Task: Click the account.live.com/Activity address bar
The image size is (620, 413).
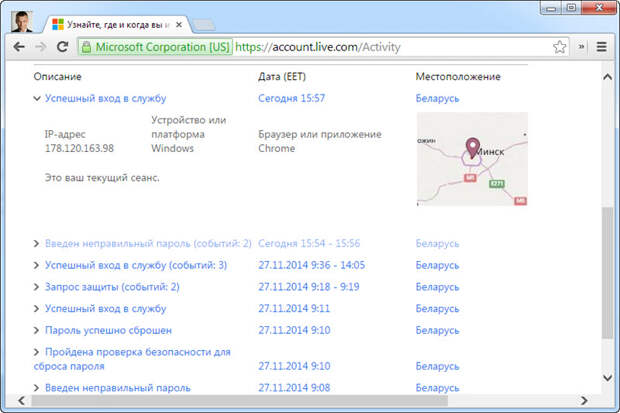Action: (x=318, y=47)
